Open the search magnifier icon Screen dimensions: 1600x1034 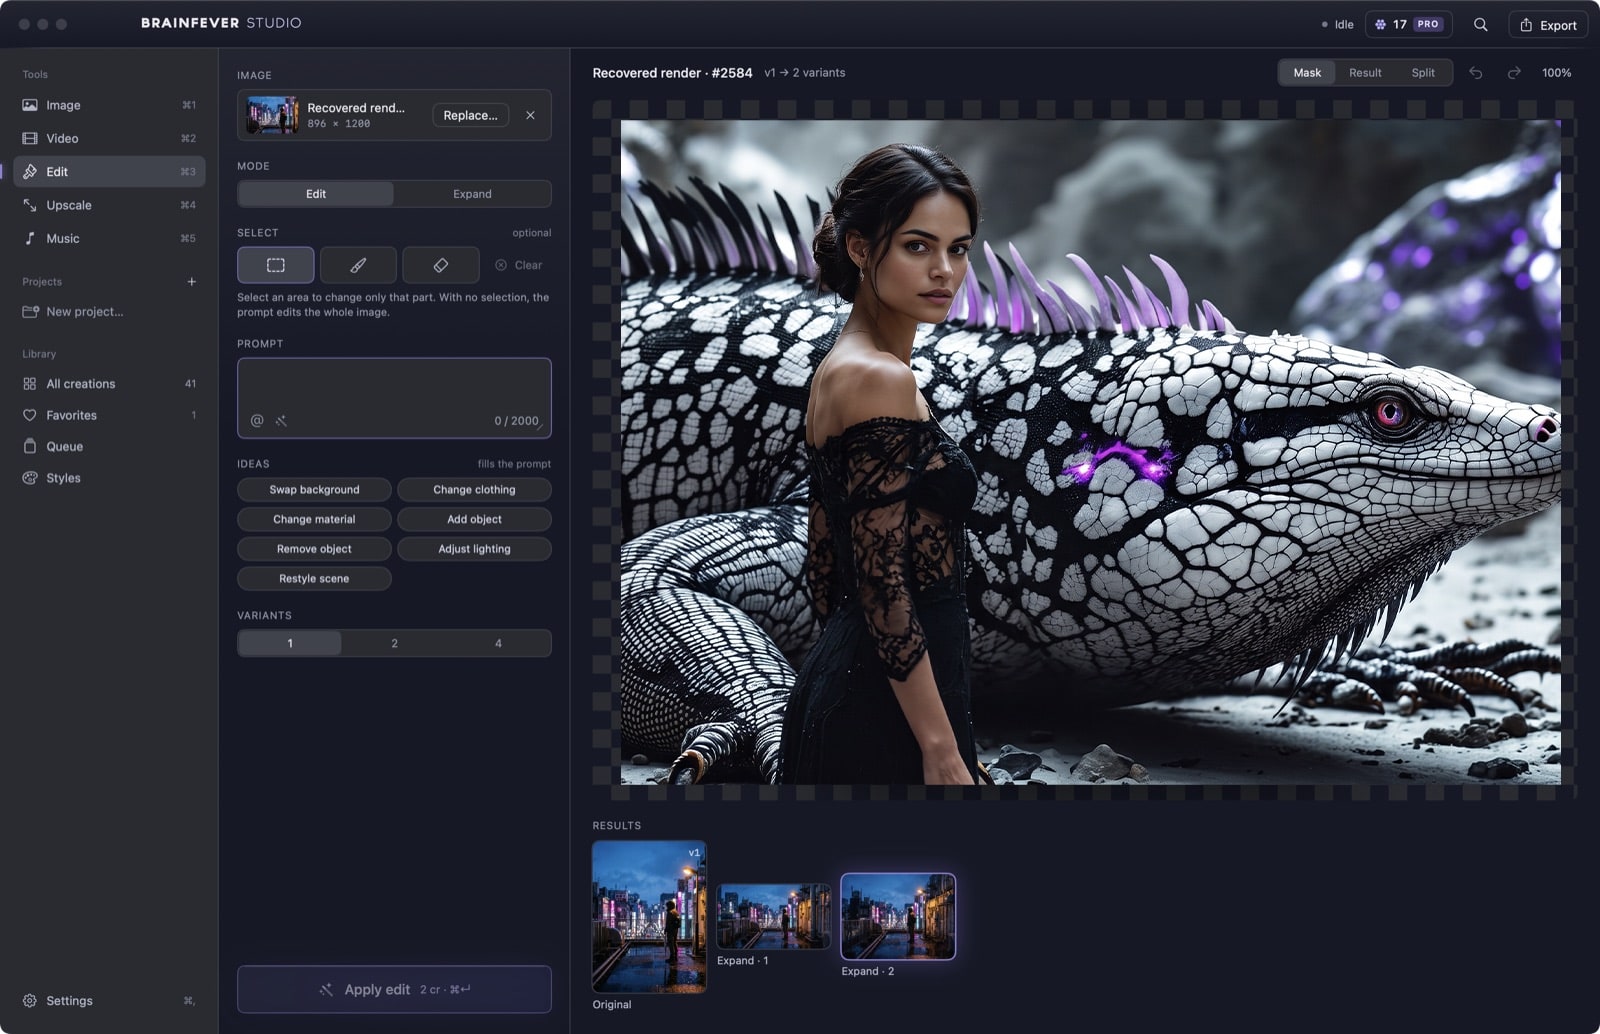coord(1481,25)
